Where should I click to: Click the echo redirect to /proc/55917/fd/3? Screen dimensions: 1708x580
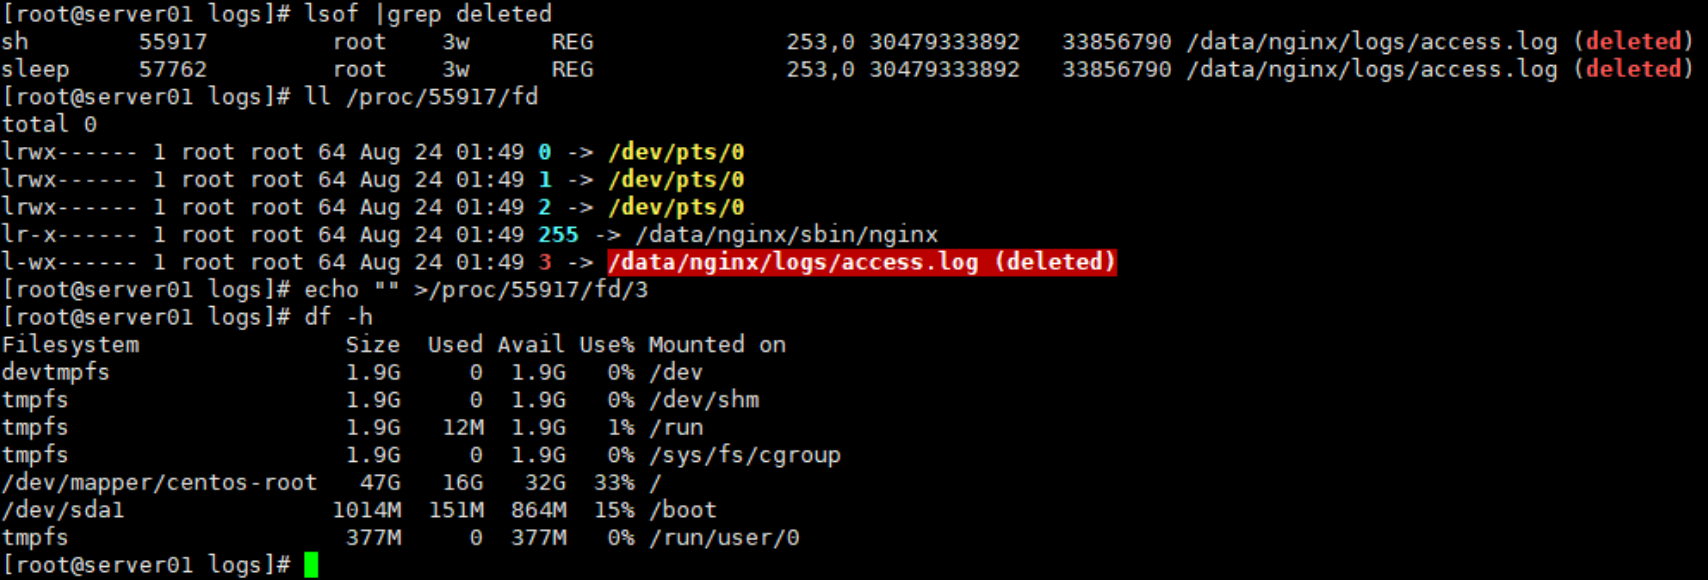click(x=476, y=290)
